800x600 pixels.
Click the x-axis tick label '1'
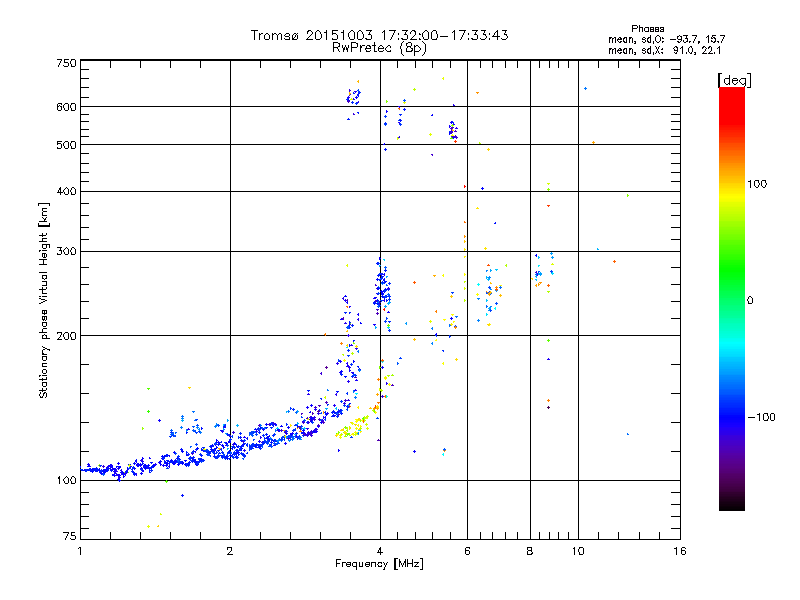click(x=80, y=551)
